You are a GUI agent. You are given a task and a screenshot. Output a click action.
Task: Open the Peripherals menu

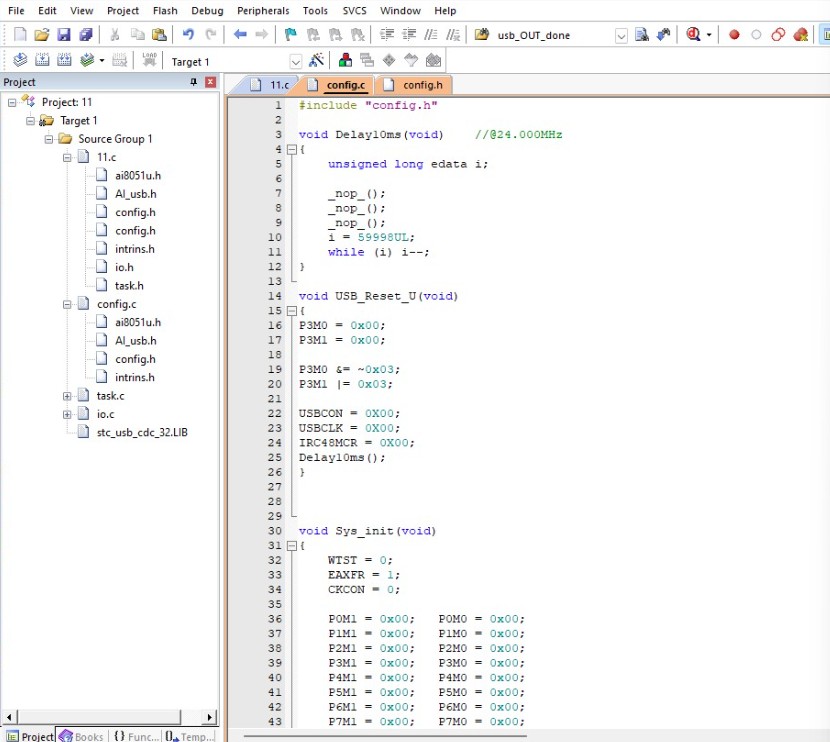tap(263, 11)
